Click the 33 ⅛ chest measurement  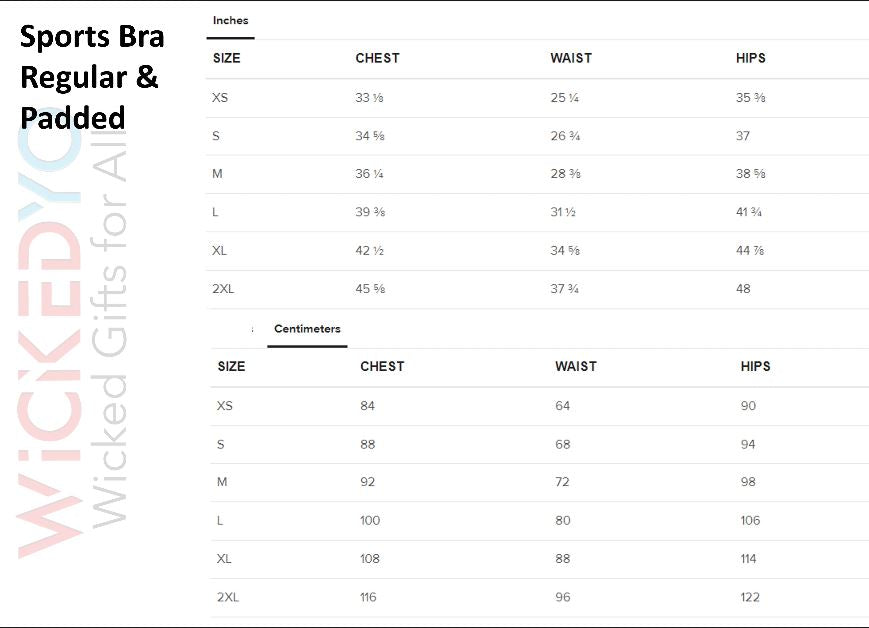[370, 98]
